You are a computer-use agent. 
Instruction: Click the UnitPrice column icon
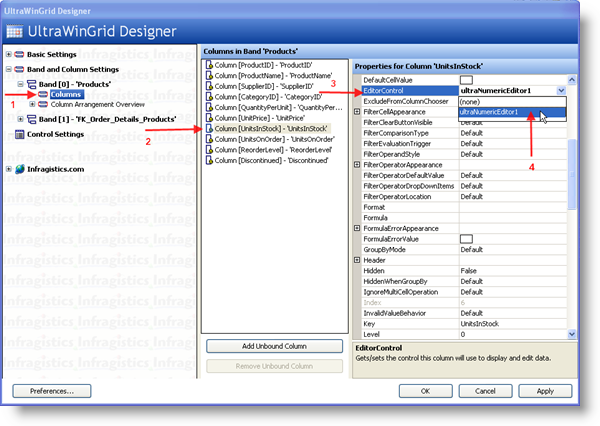click(209, 118)
